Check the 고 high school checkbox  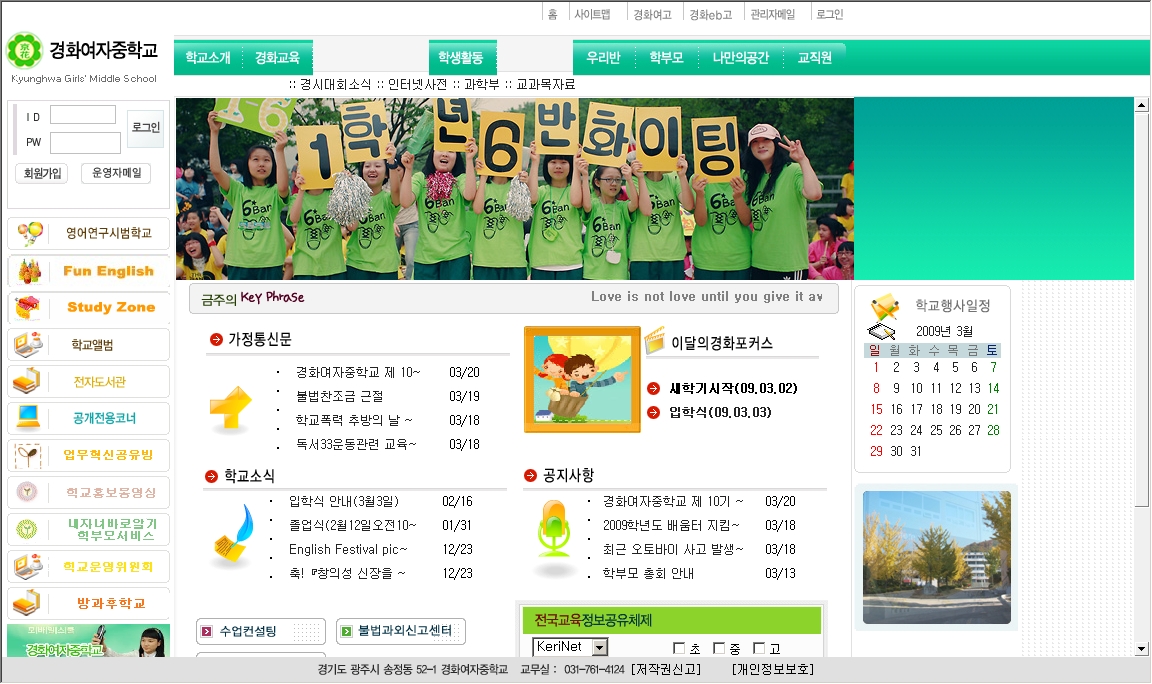coord(759,649)
